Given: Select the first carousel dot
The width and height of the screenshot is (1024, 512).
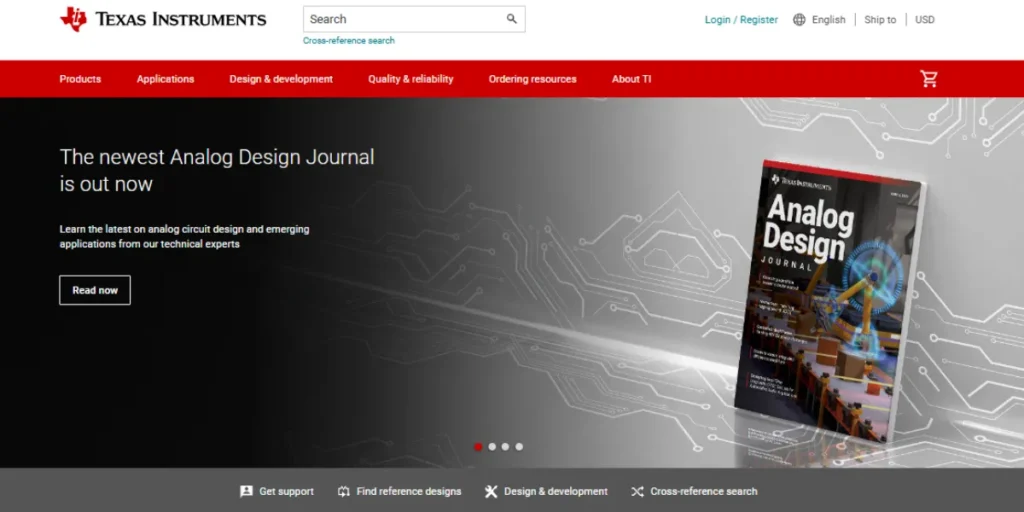Looking at the screenshot, I should point(478,447).
